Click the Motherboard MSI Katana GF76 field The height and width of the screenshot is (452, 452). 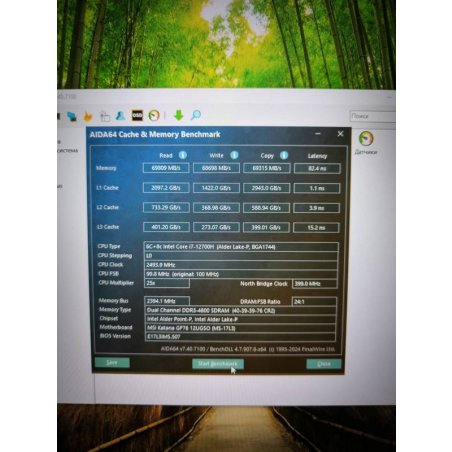click(240, 328)
